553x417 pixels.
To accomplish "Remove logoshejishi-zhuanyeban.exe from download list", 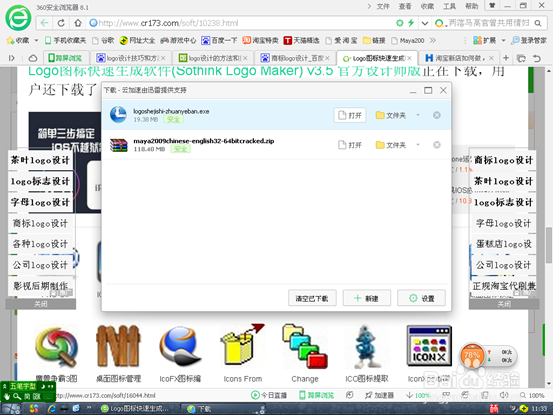I will 437,115.
